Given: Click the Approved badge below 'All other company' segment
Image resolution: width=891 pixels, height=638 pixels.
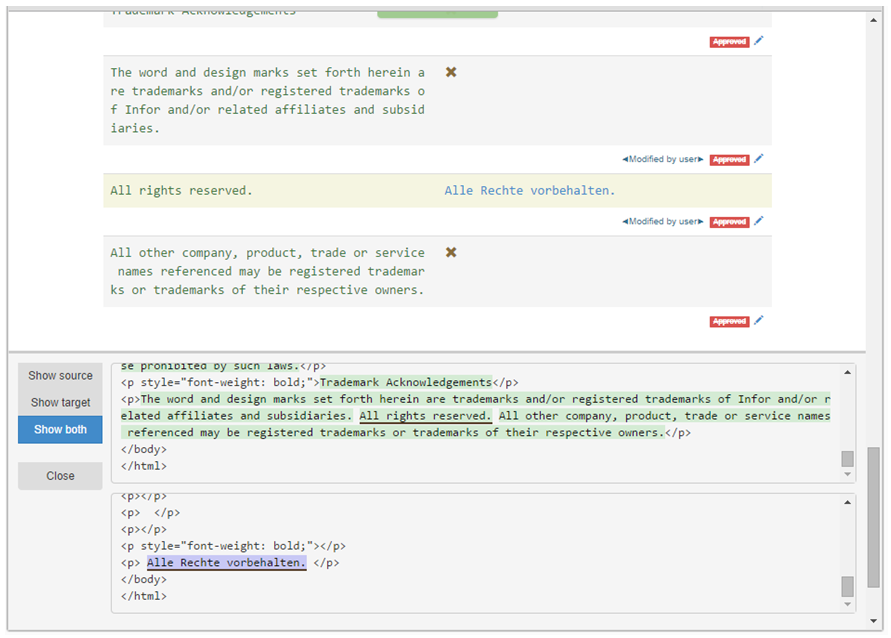Looking at the screenshot, I should pyautogui.click(x=729, y=322).
